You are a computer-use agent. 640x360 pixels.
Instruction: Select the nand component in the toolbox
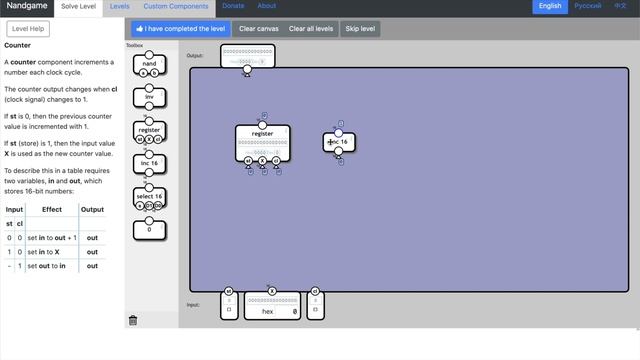pyautogui.click(x=149, y=64)
